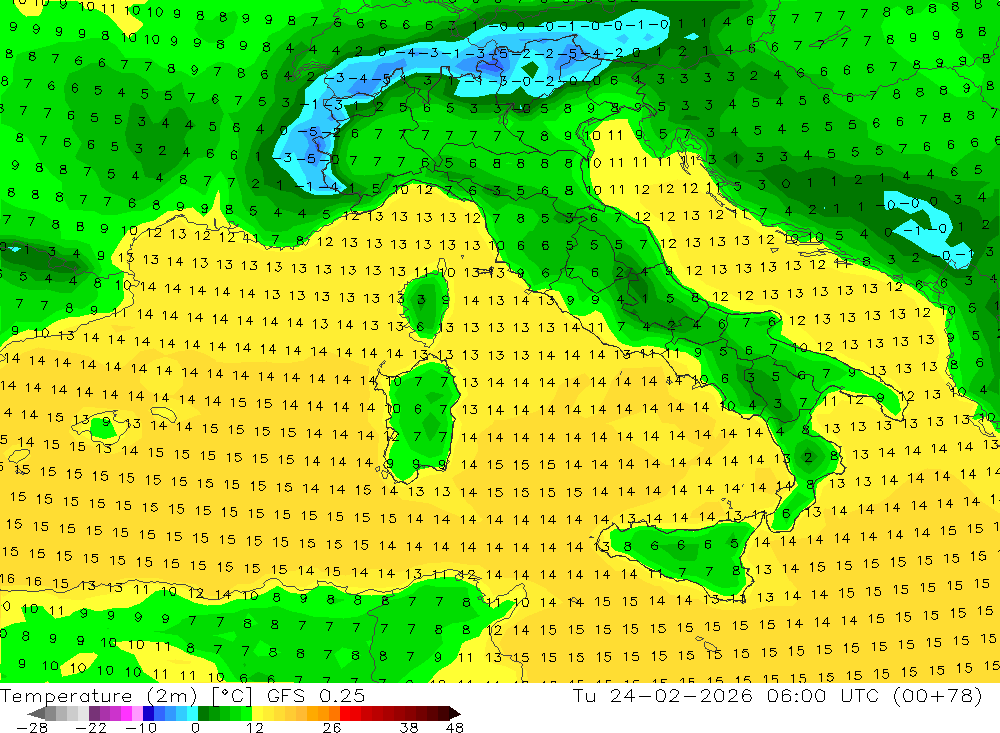This screenshot has width=1000, height=733.
Task: Click the 26 legend label under color bar
Action: 332,727
